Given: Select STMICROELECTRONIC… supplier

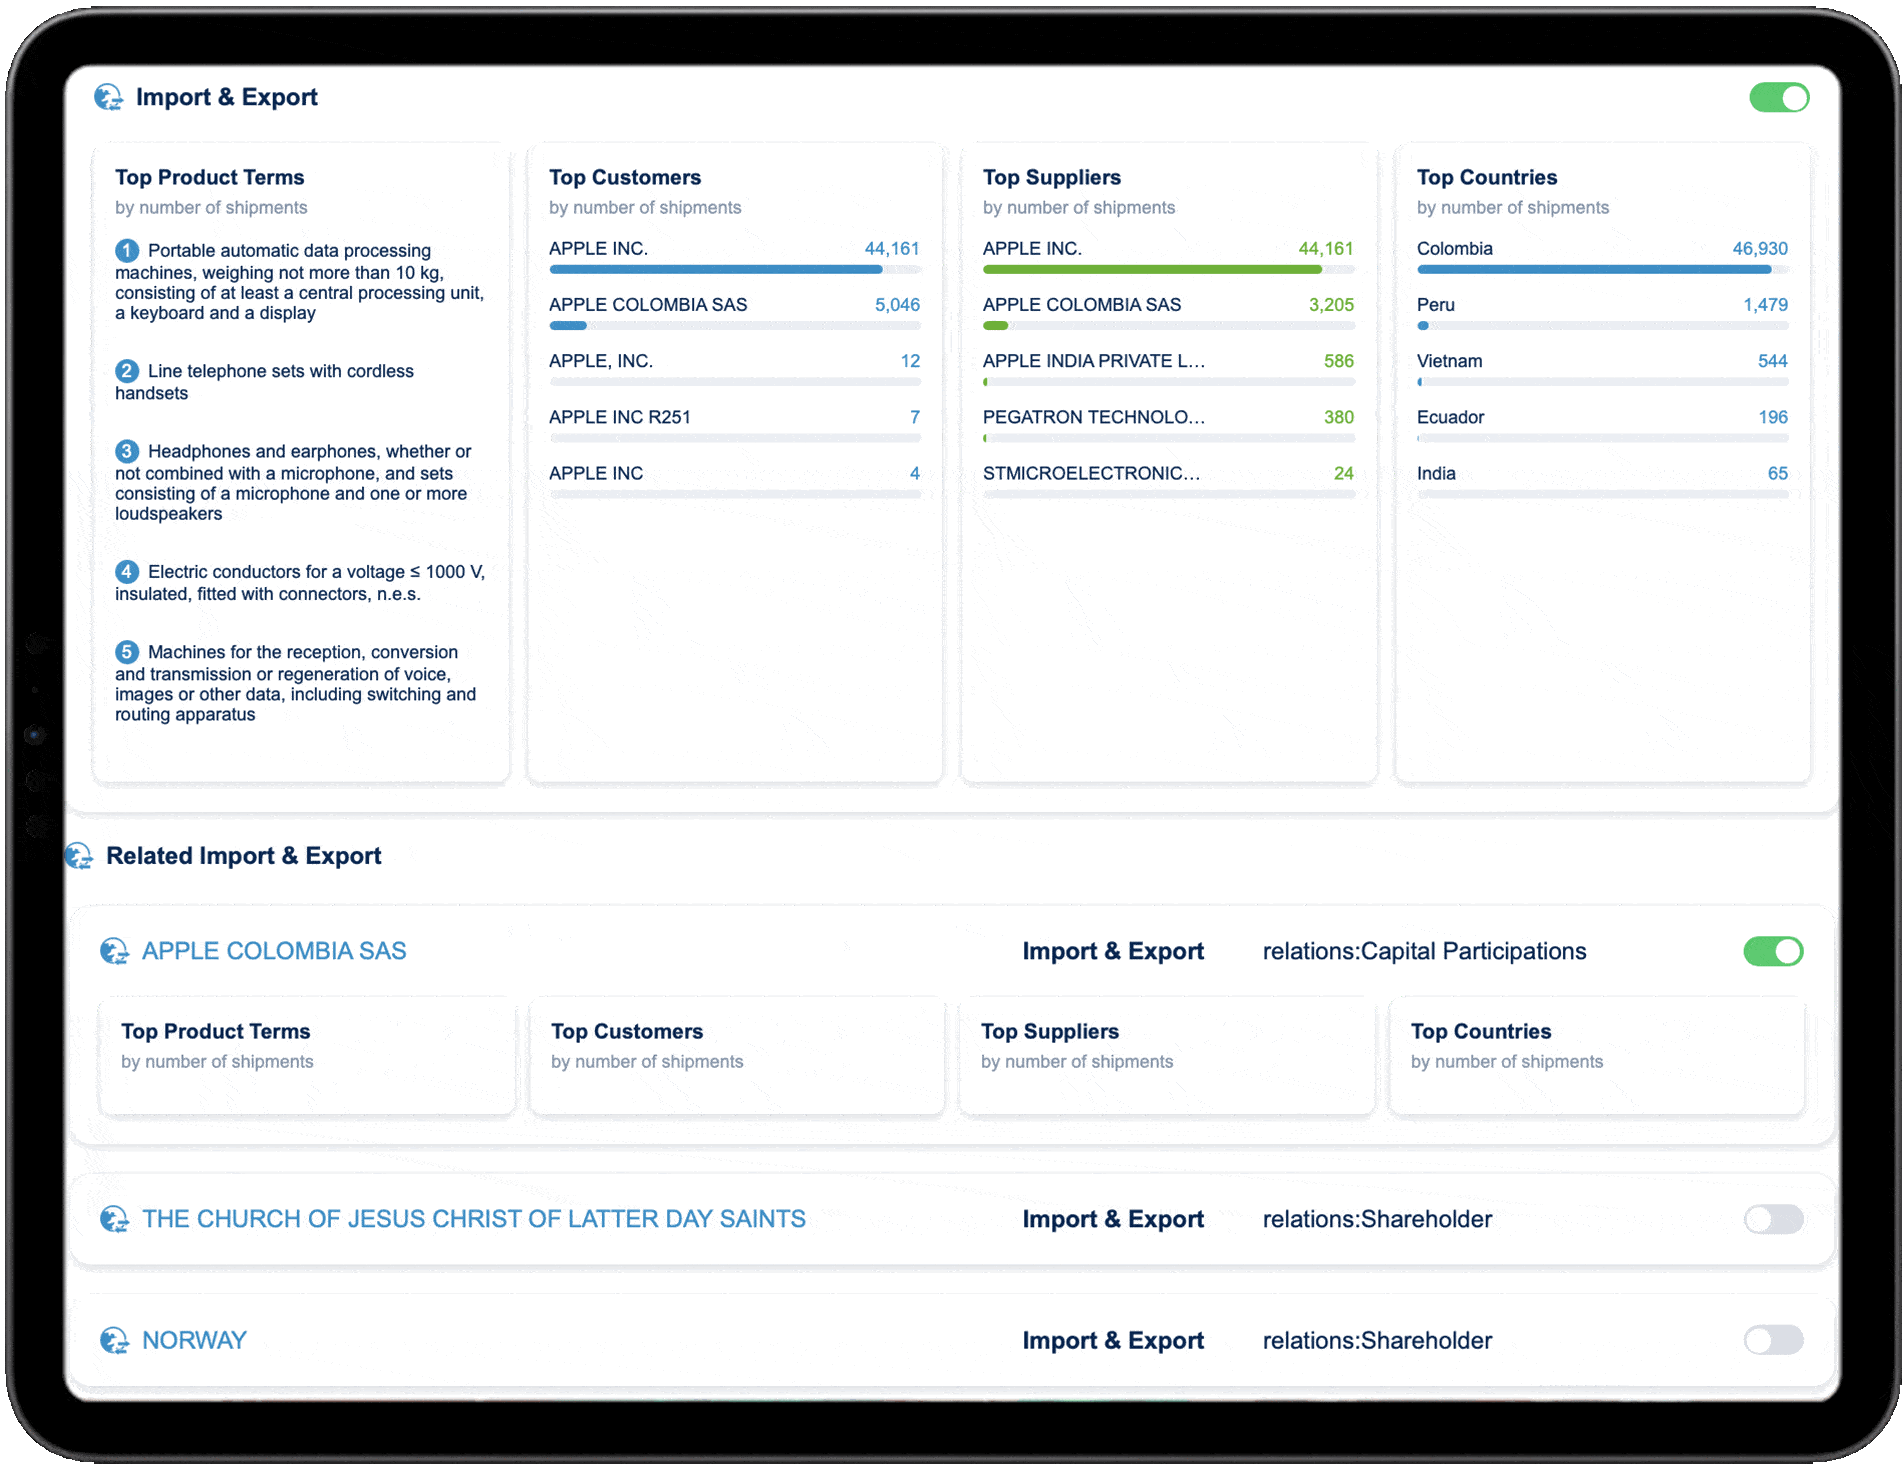Looking at the screenshot, I should (x=1092, y=473).
